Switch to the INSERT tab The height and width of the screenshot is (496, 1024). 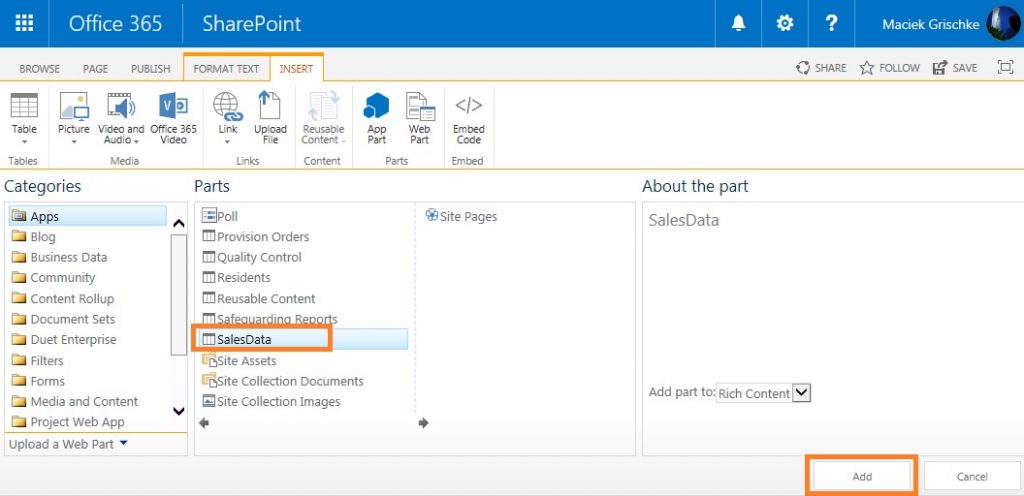point(296,69)
